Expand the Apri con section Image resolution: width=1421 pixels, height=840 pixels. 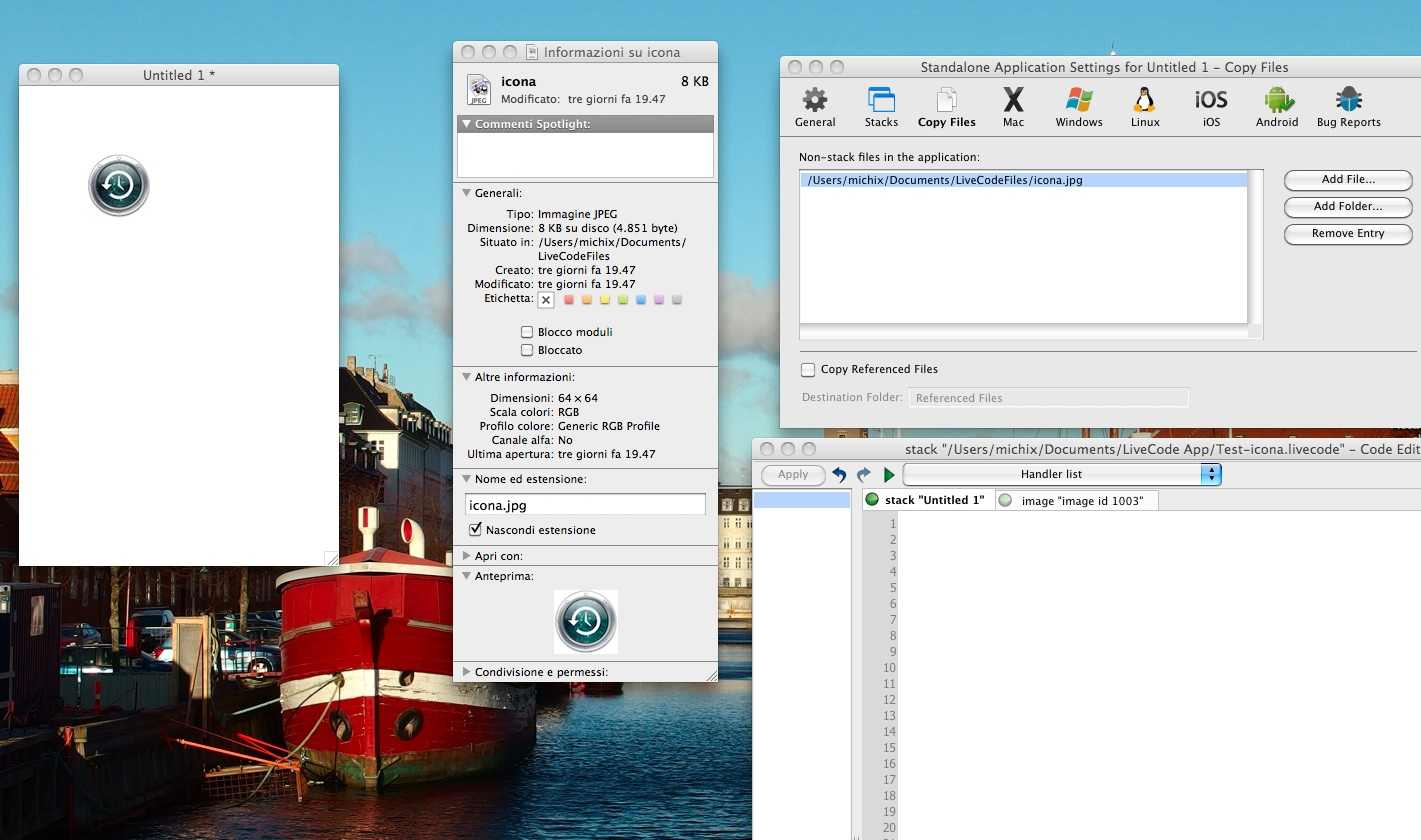(x=467, y=556)
